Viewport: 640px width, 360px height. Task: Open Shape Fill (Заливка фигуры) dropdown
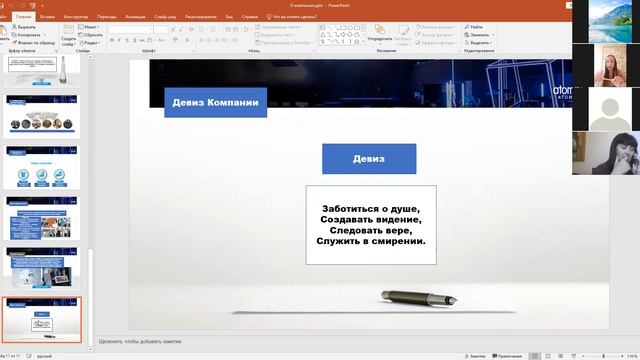435,27
